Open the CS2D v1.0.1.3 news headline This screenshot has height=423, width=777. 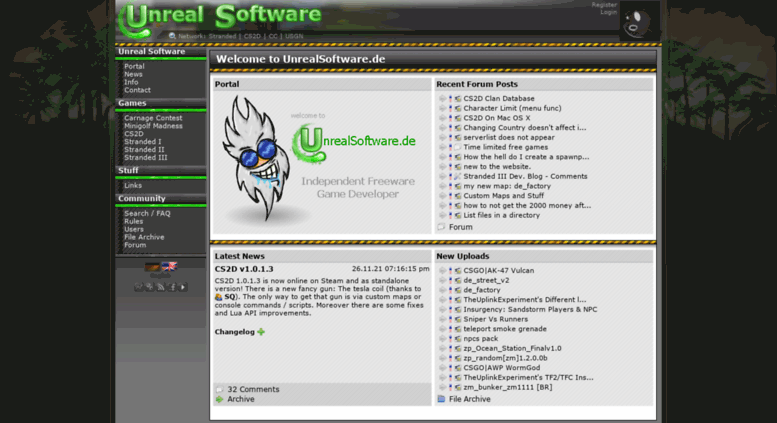click(x=244, y=269)
